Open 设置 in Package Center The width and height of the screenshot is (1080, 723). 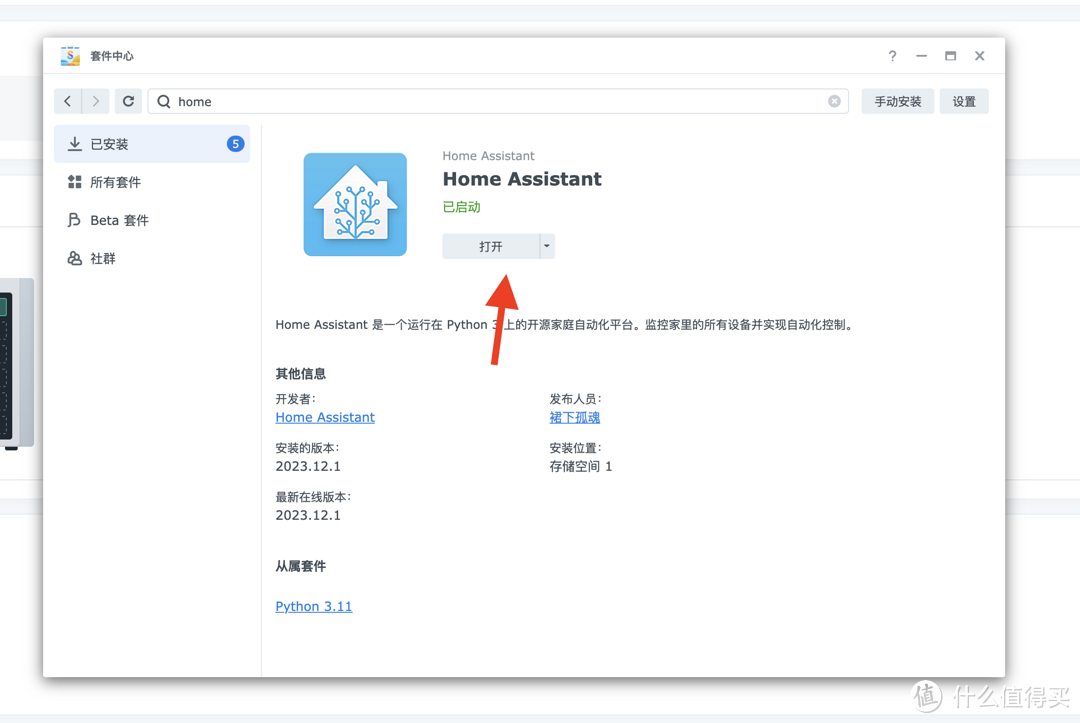pyautogui.click(x=963, y=101)
